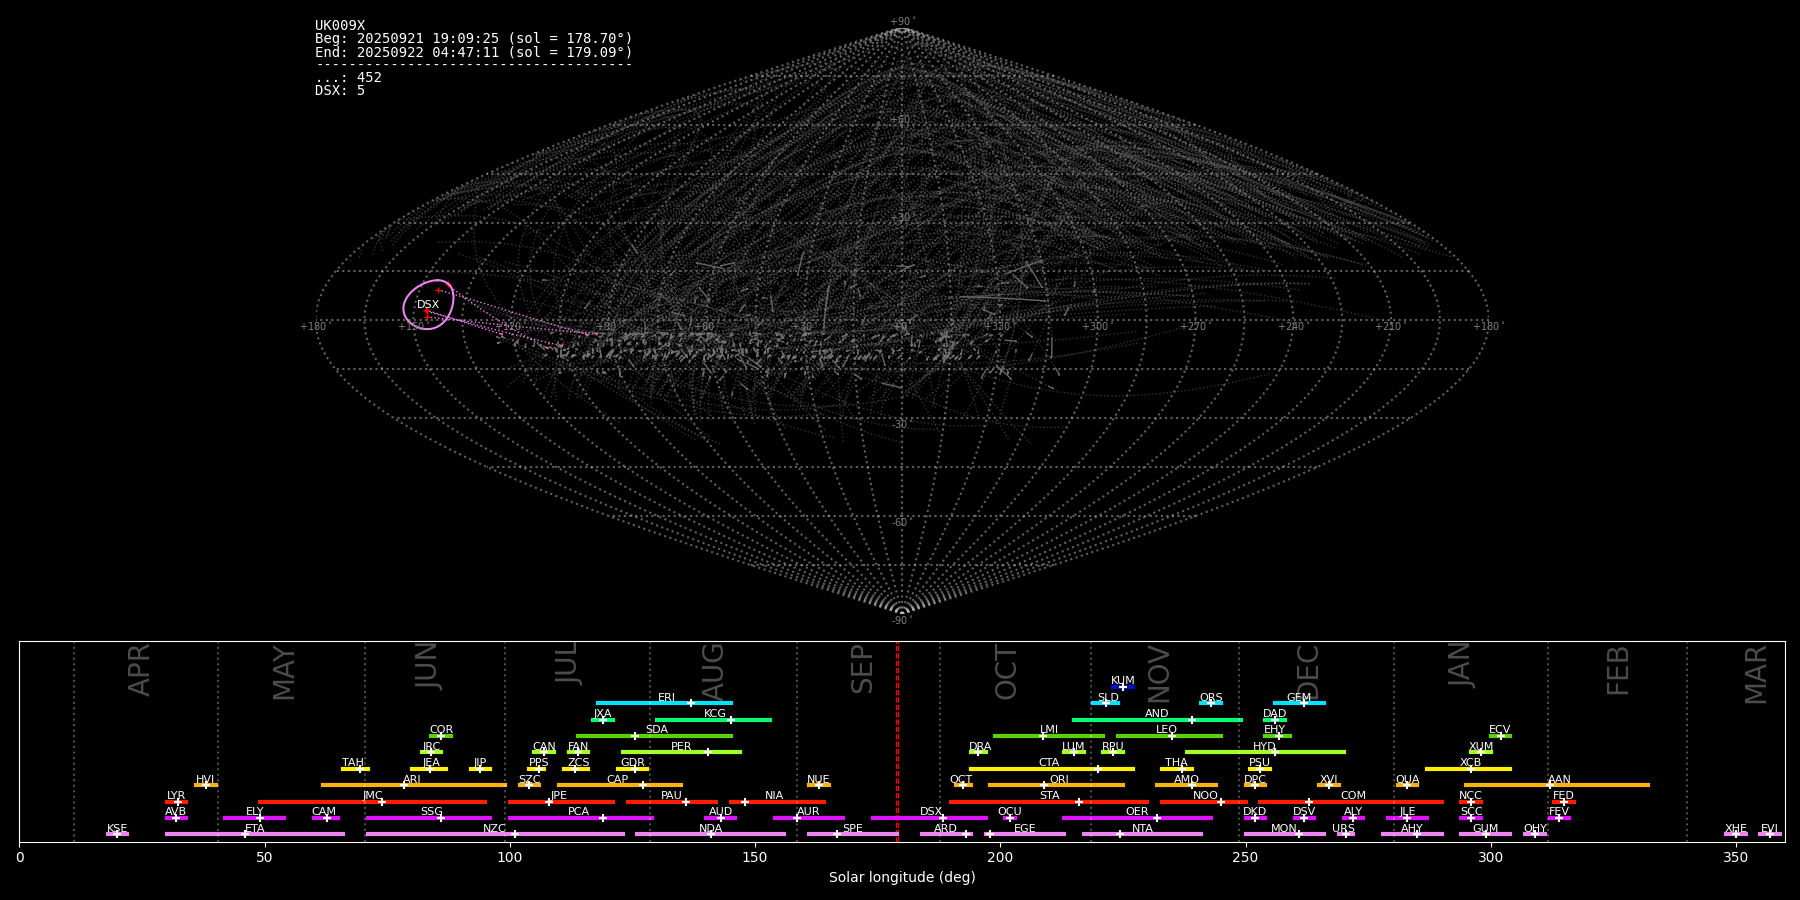Click the QUA shower label

click(1408, 780)
